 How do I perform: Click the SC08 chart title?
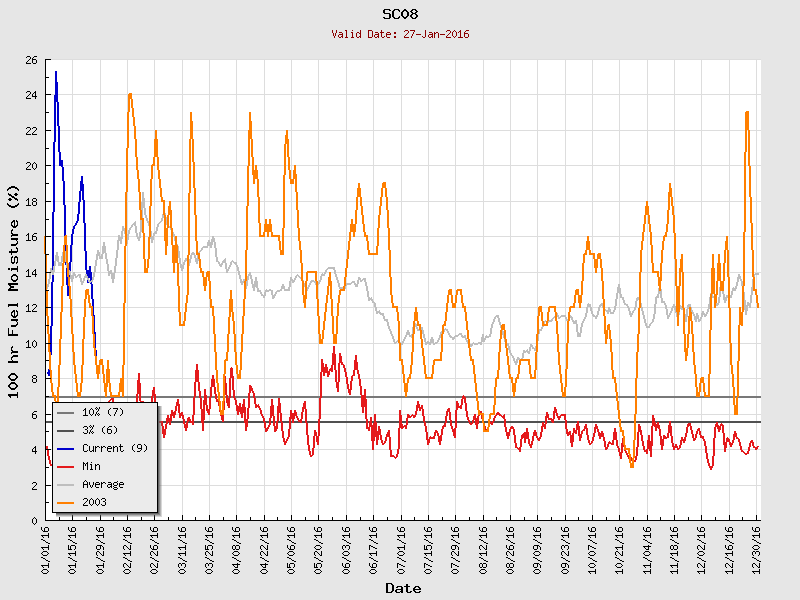point(400,14)
